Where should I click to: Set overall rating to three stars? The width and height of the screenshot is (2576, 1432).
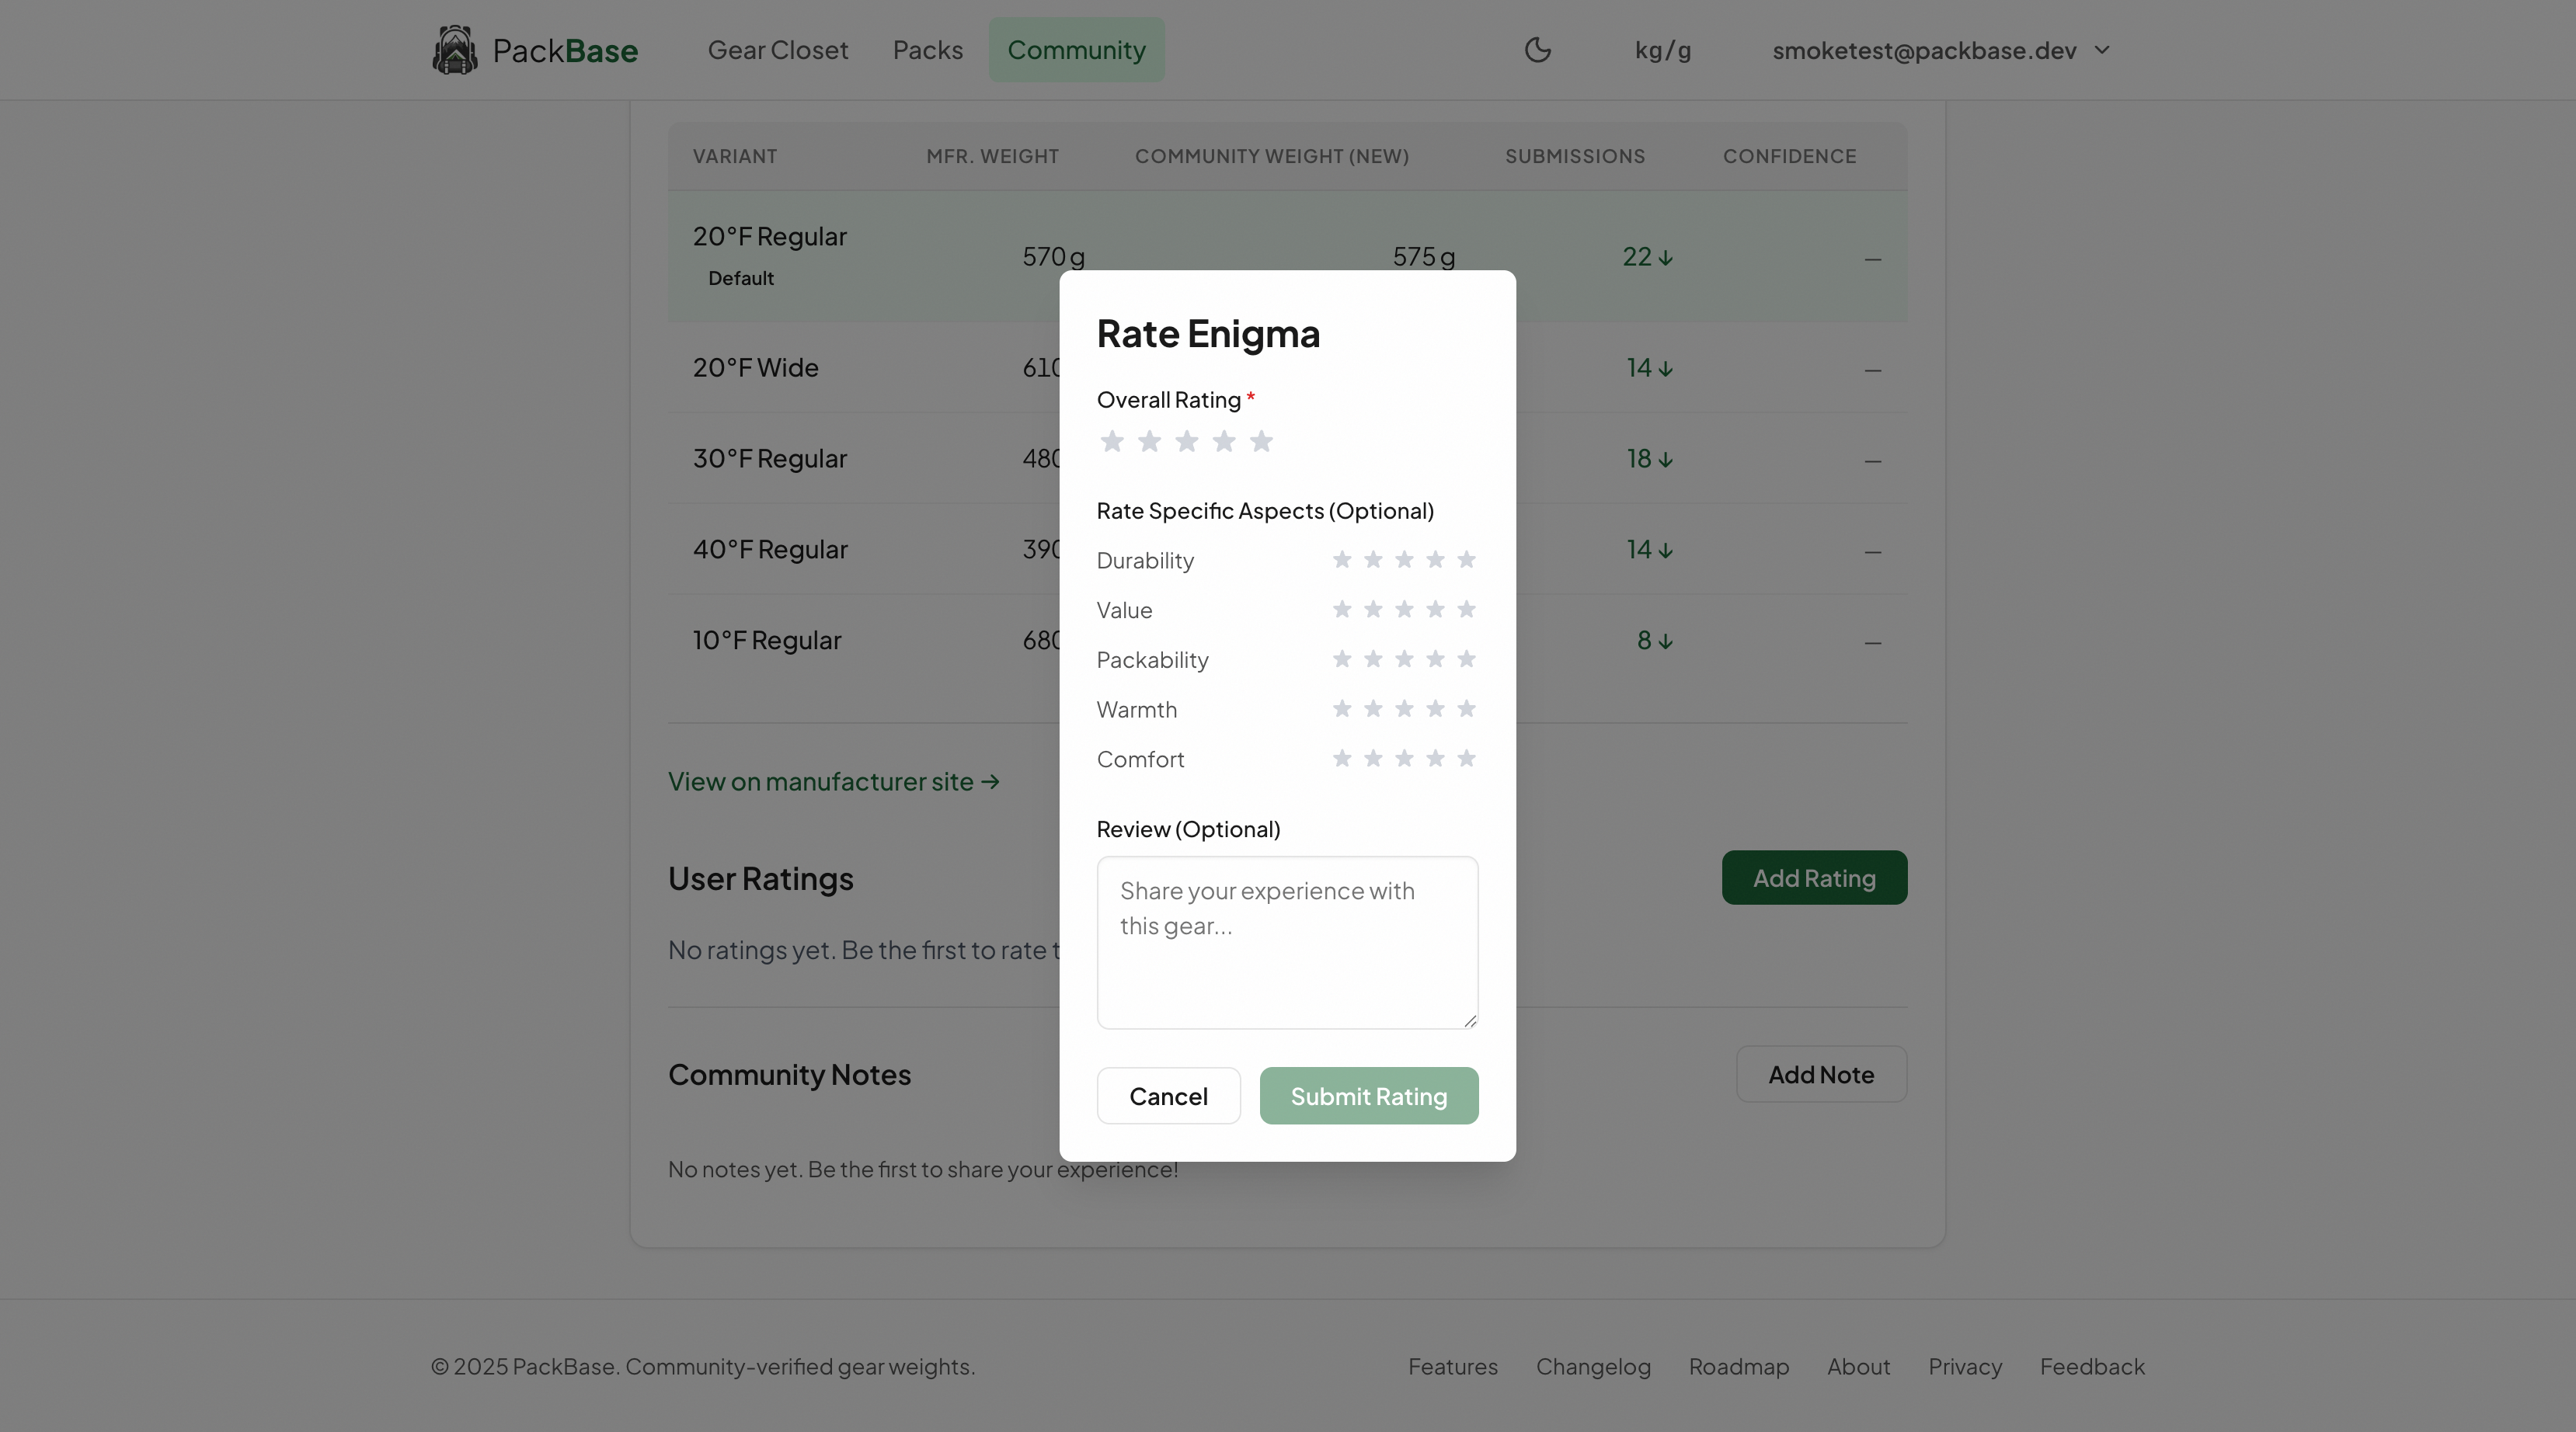(1187, 441)
